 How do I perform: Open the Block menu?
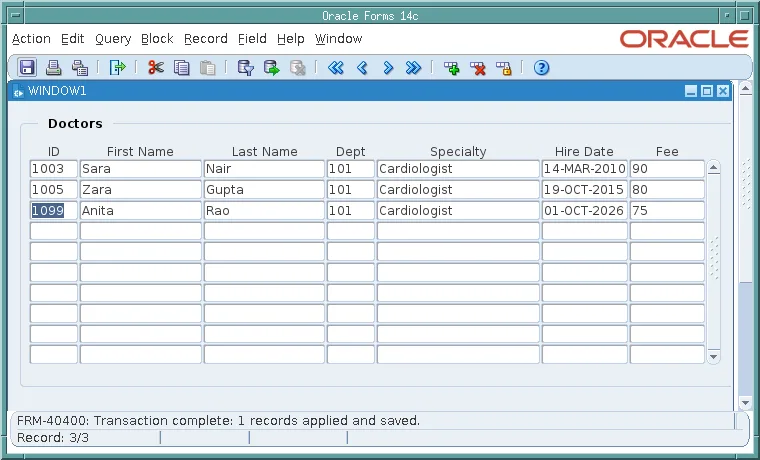157,39
